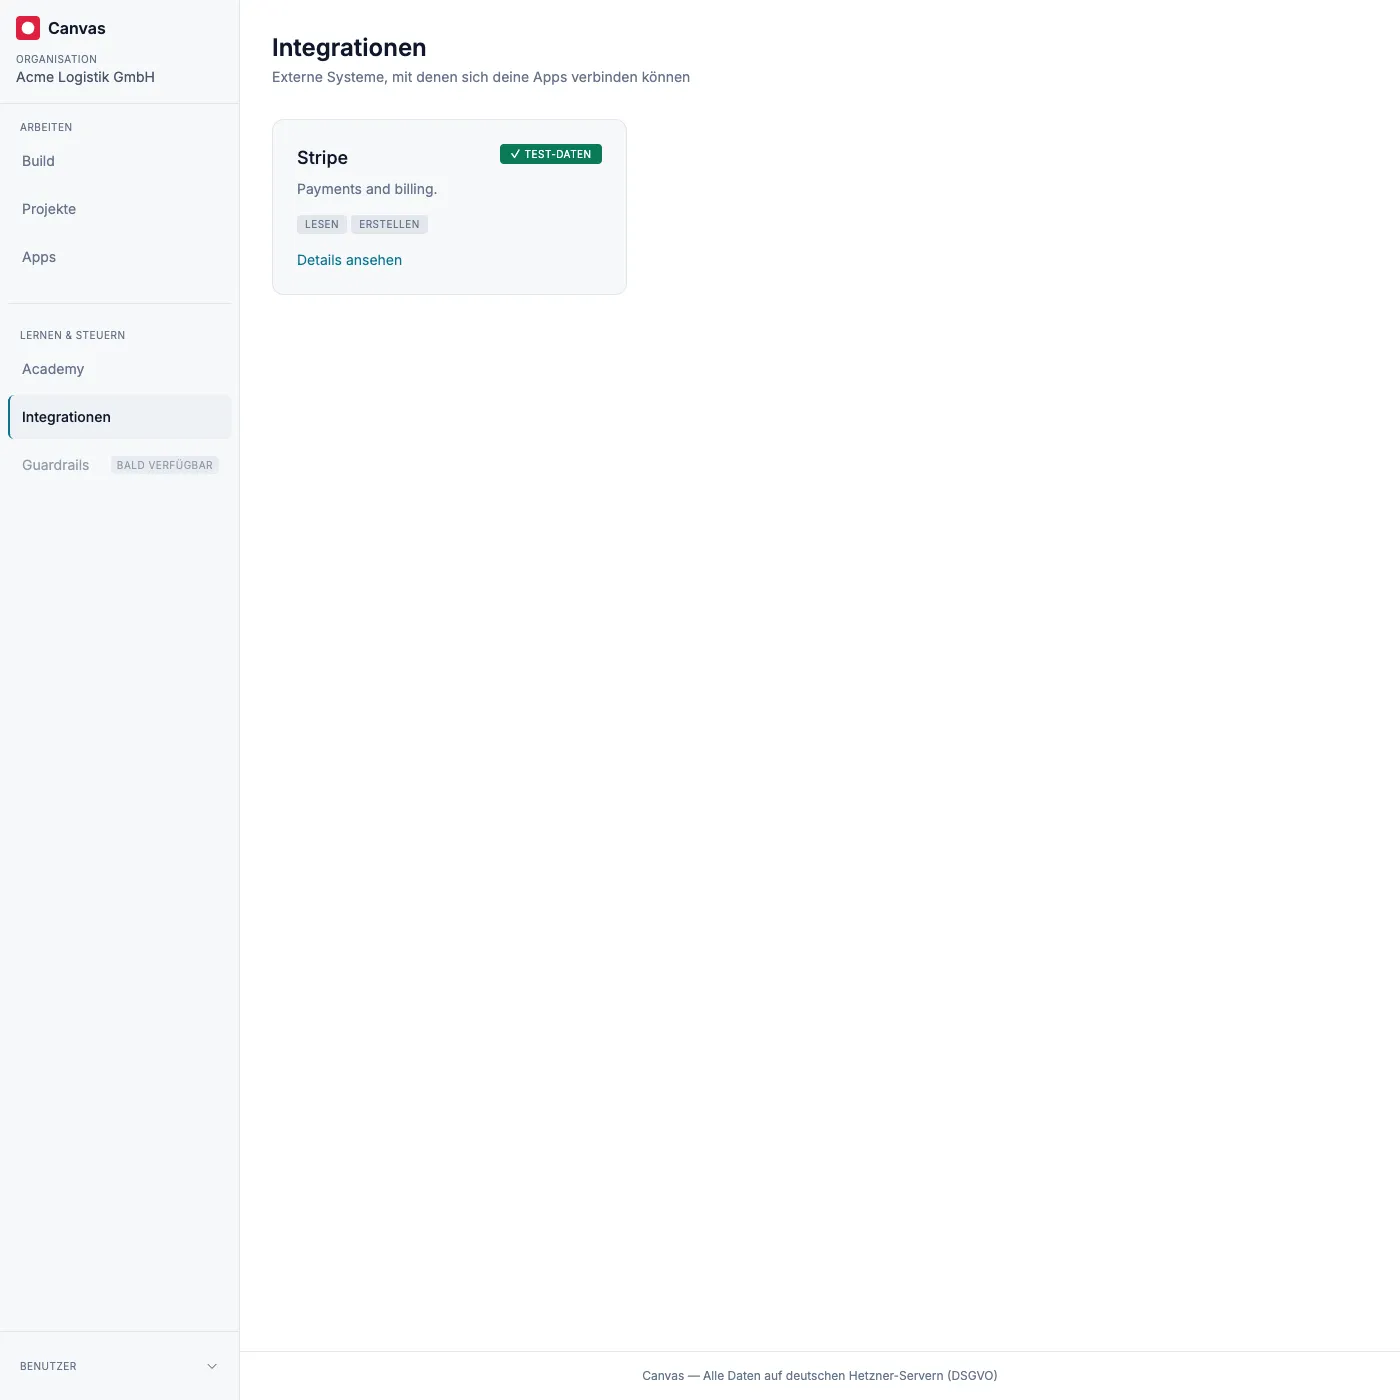Click the Benutzer label

point(48,1366)
